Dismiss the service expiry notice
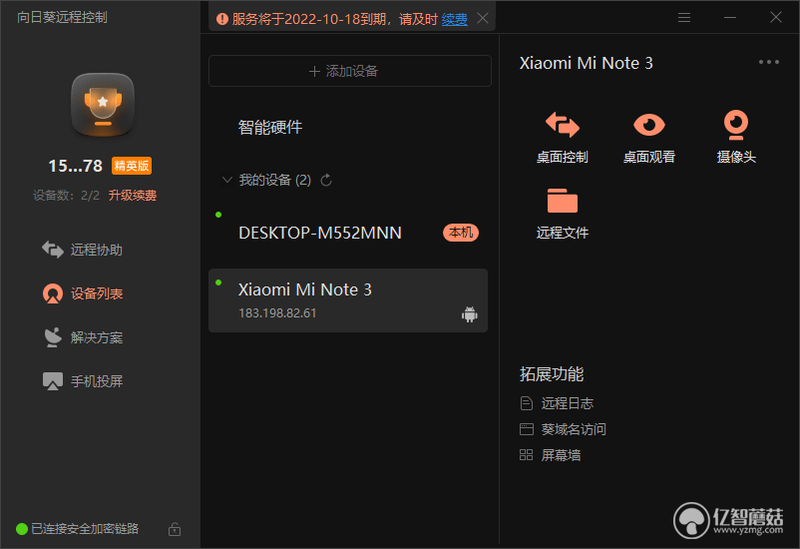 tap(483, 18)
